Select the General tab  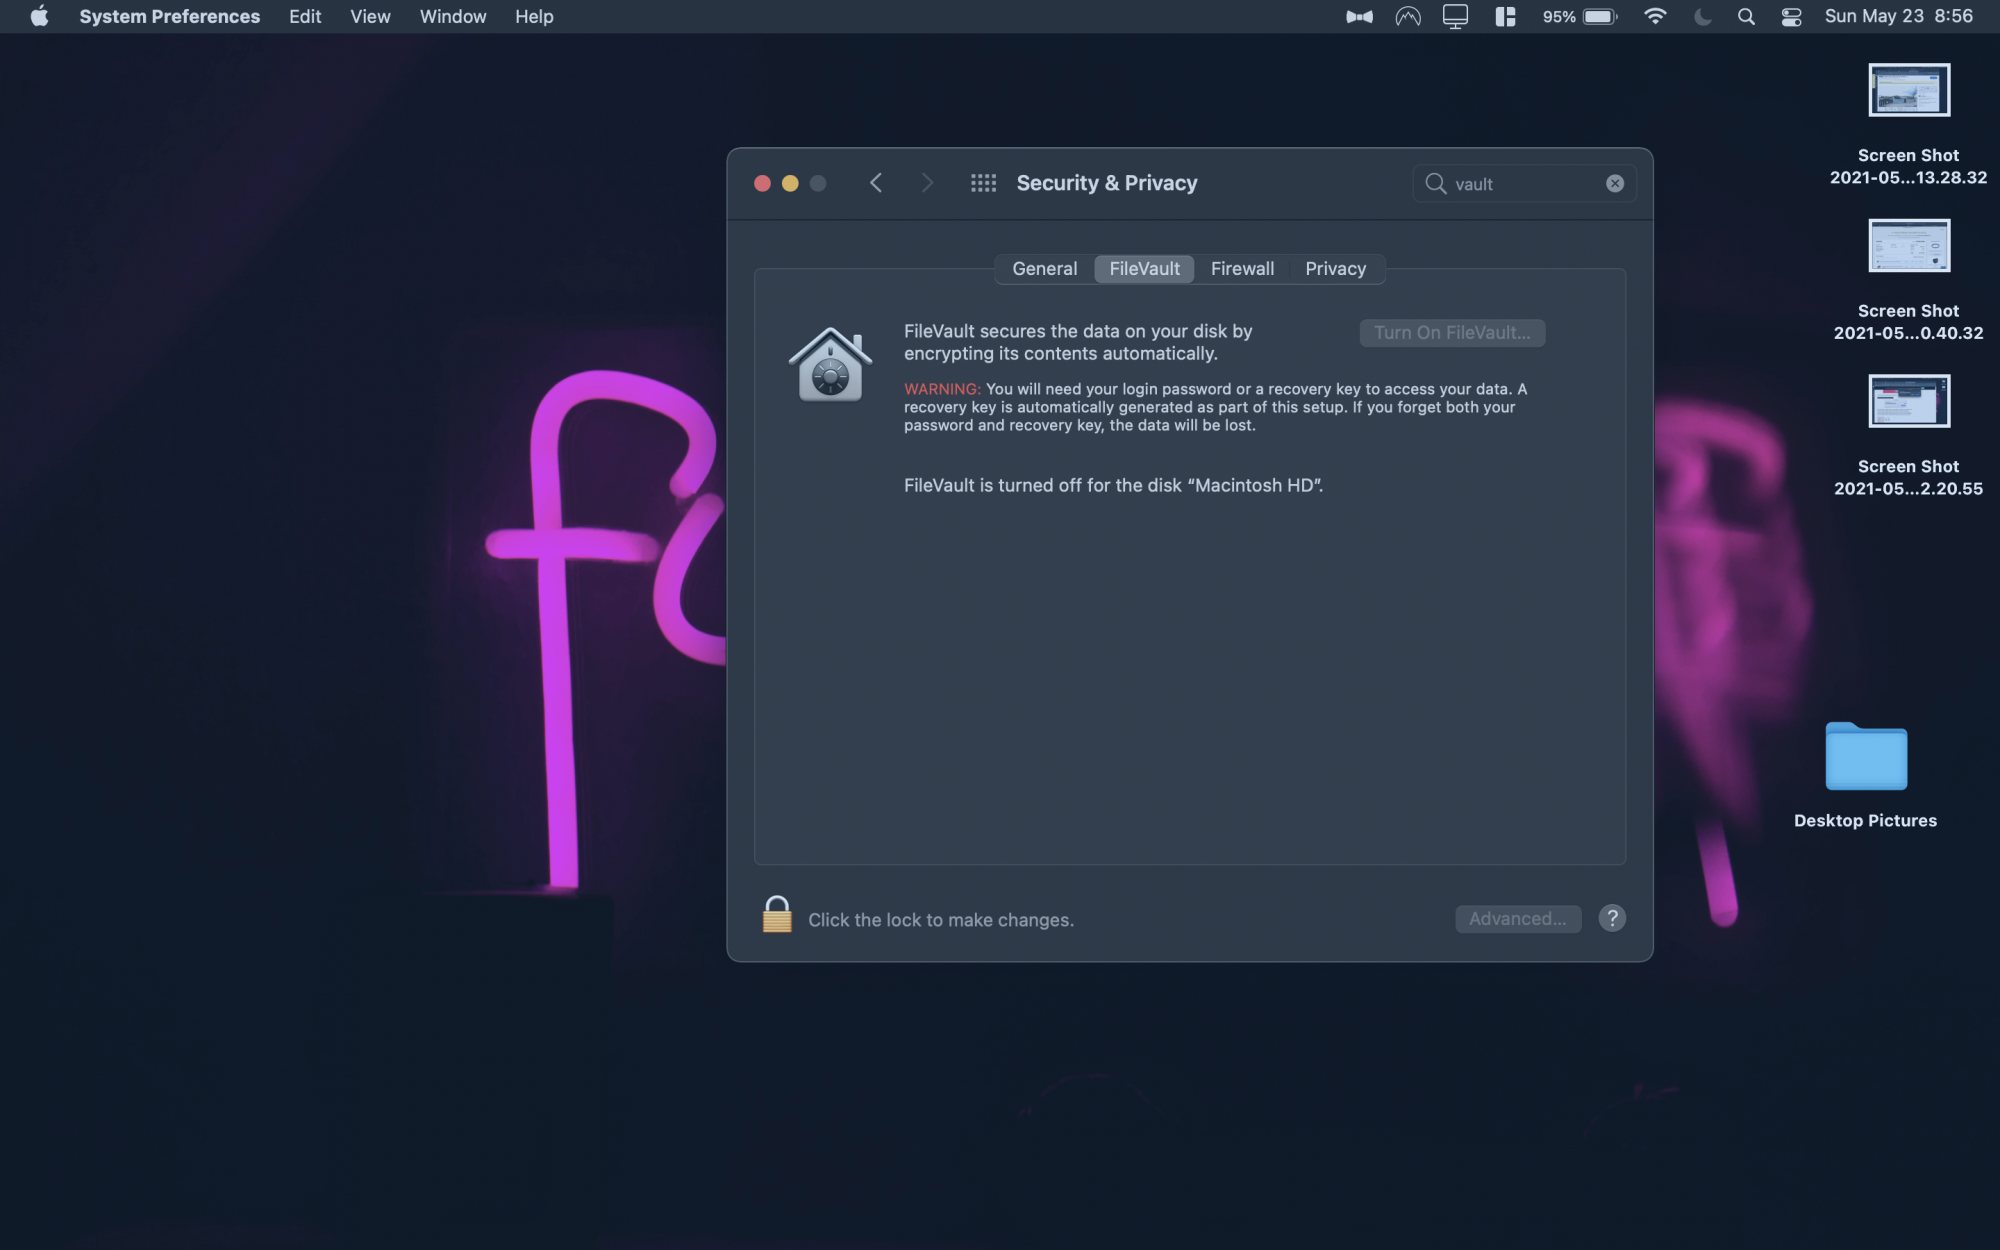(x=1044, y=269)
